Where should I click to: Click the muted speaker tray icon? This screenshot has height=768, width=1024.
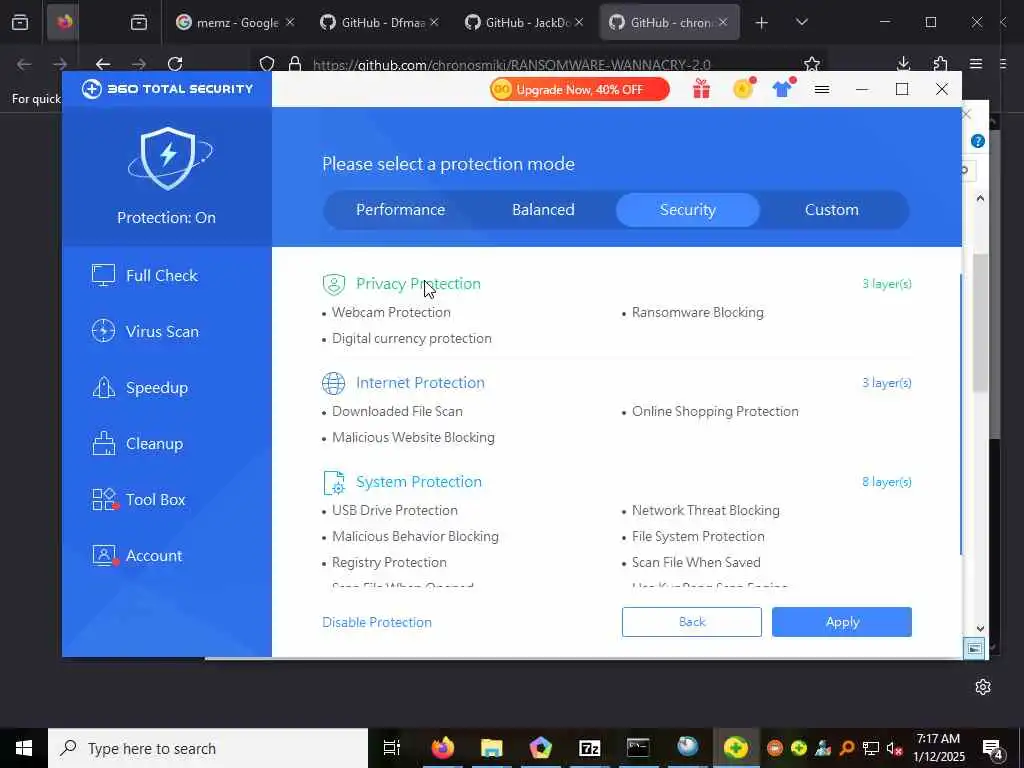pyautogui.click(x=894, y=748)
